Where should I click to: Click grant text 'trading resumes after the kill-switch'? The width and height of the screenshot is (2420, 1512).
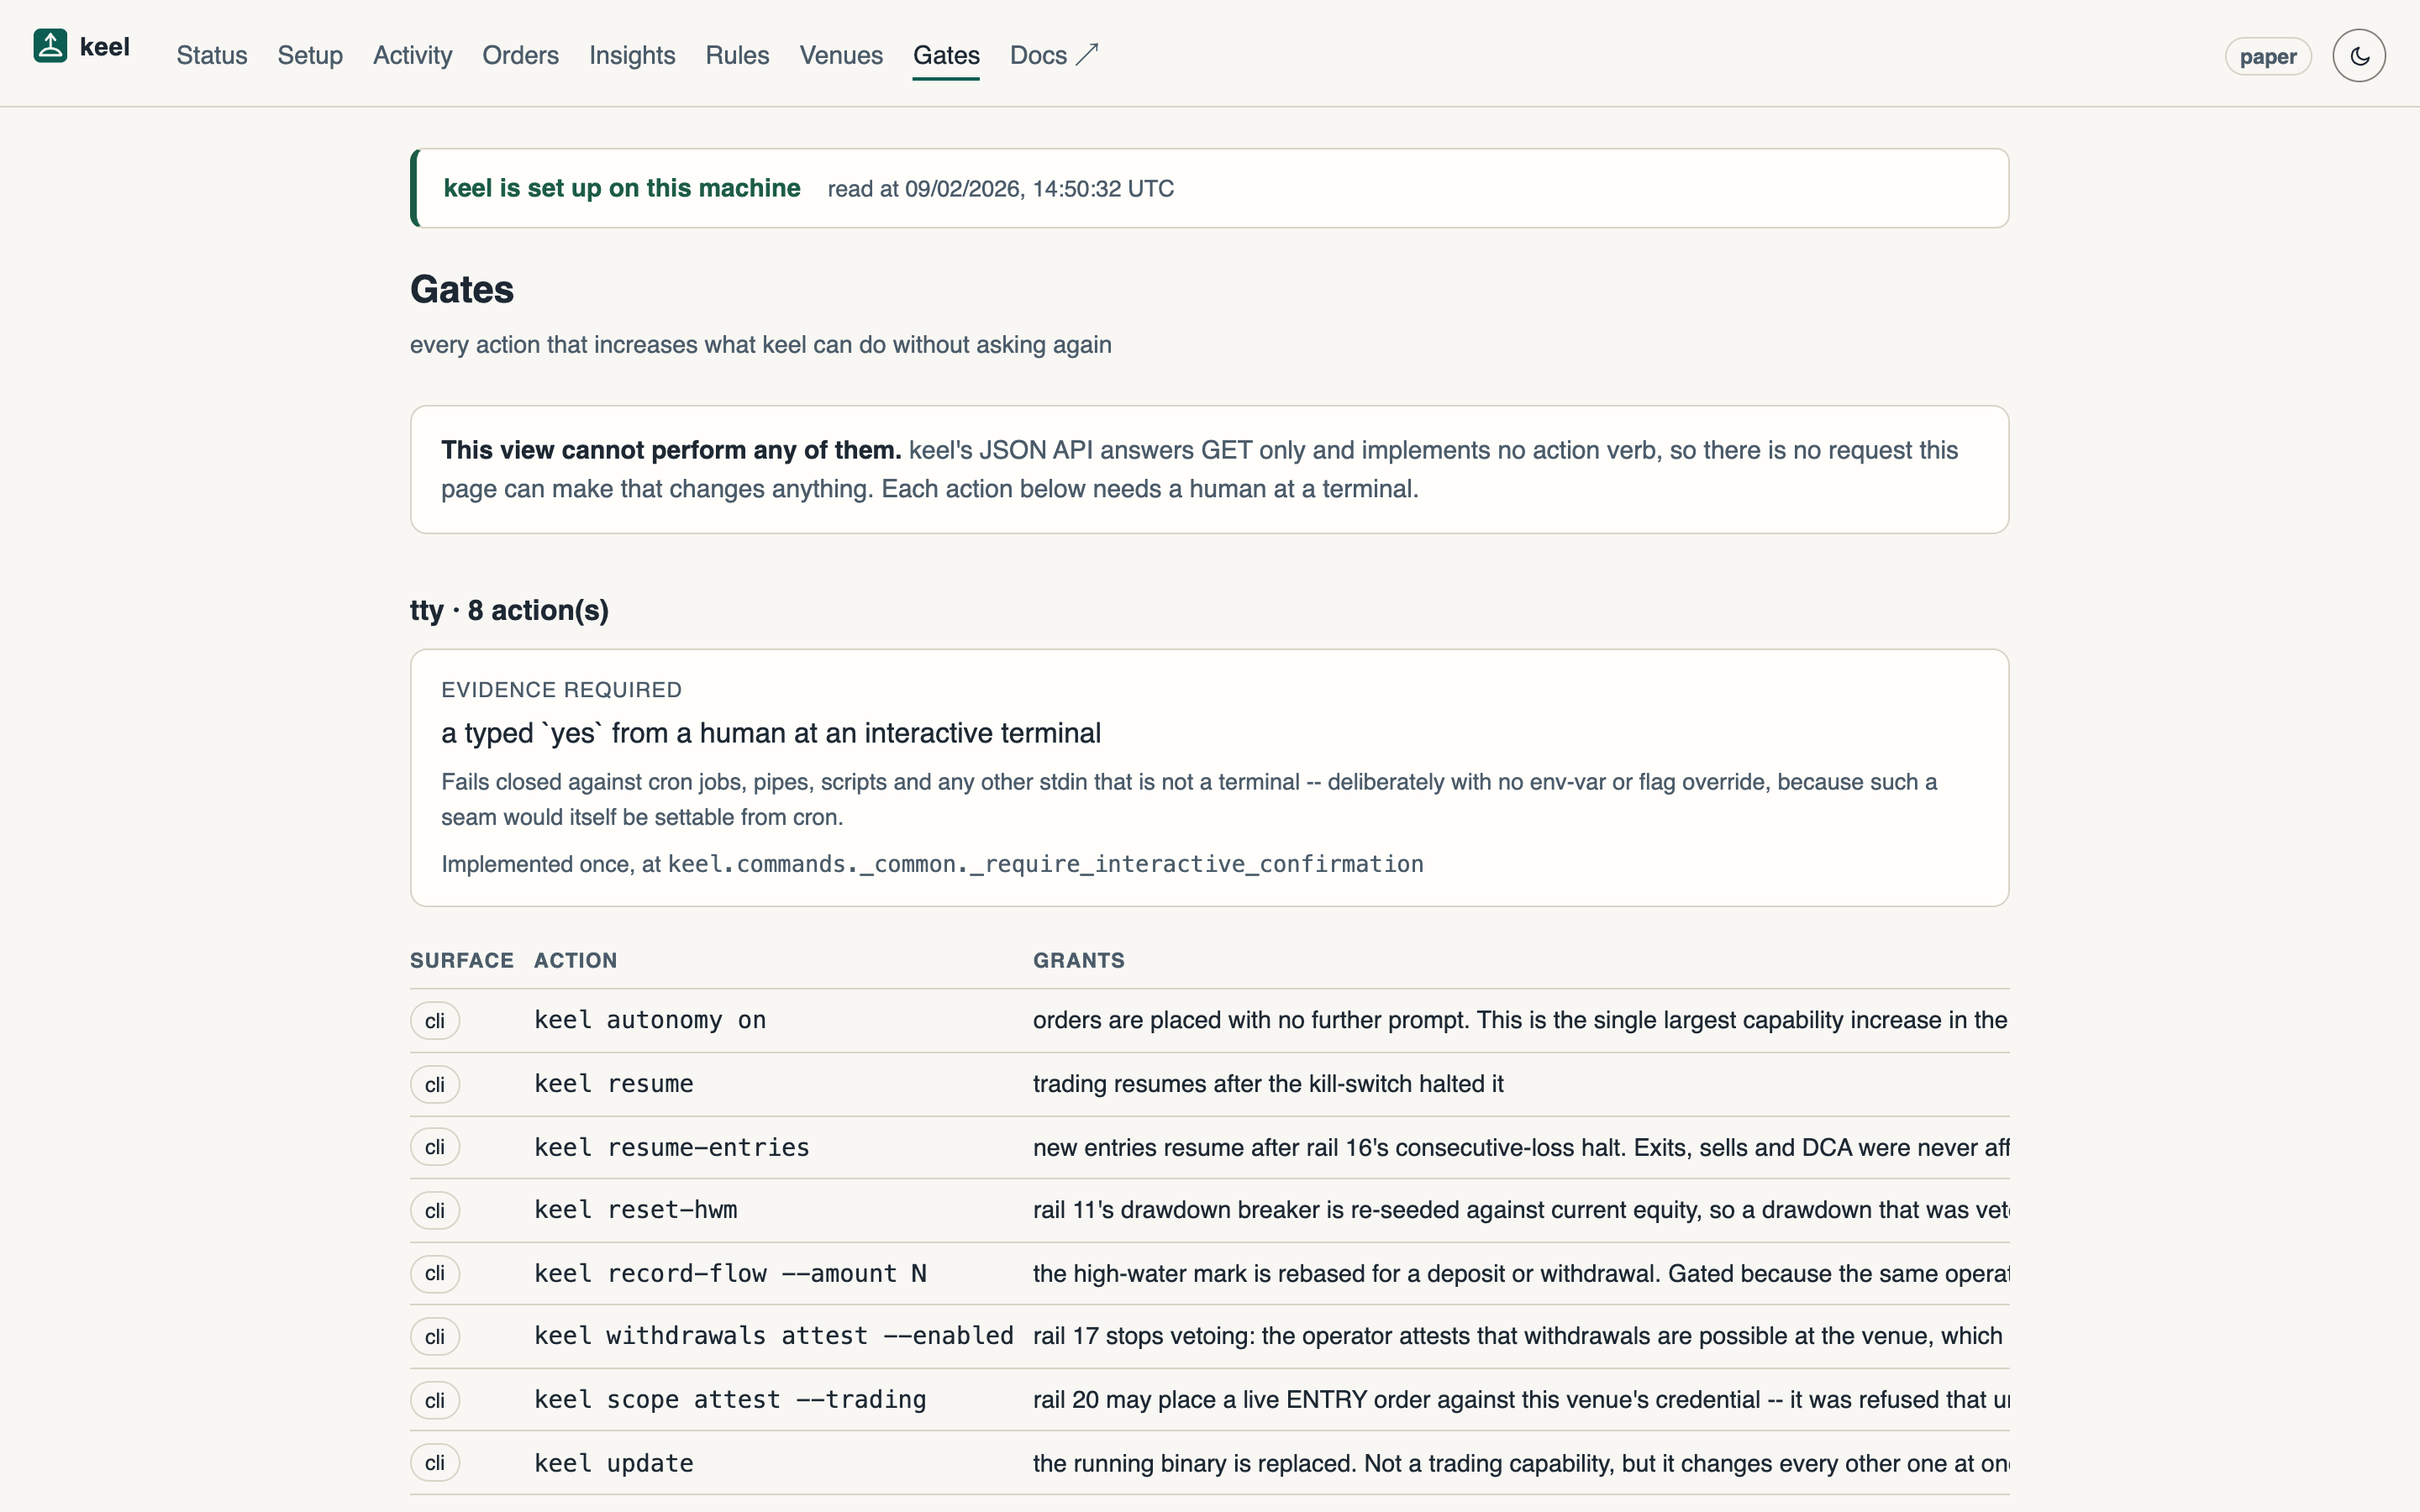(x=1268, y=1084)
